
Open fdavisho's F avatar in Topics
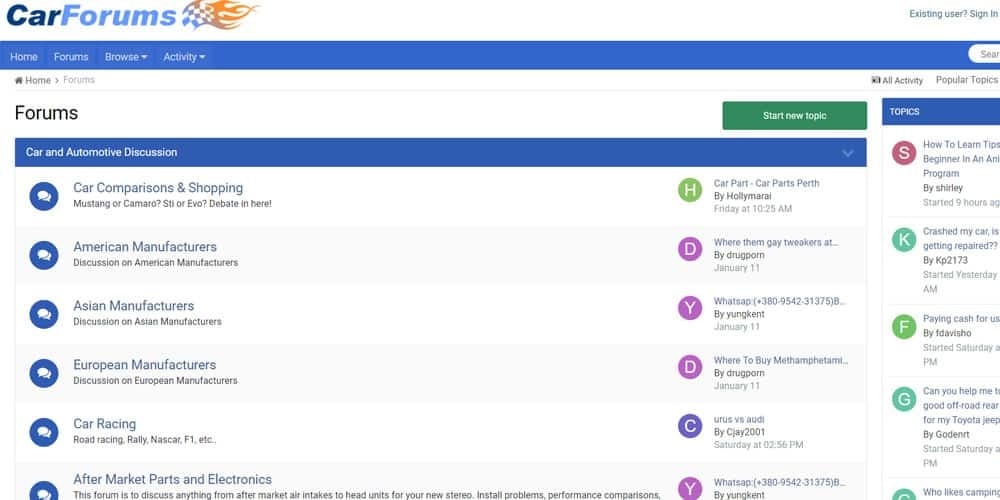point(904,327)
